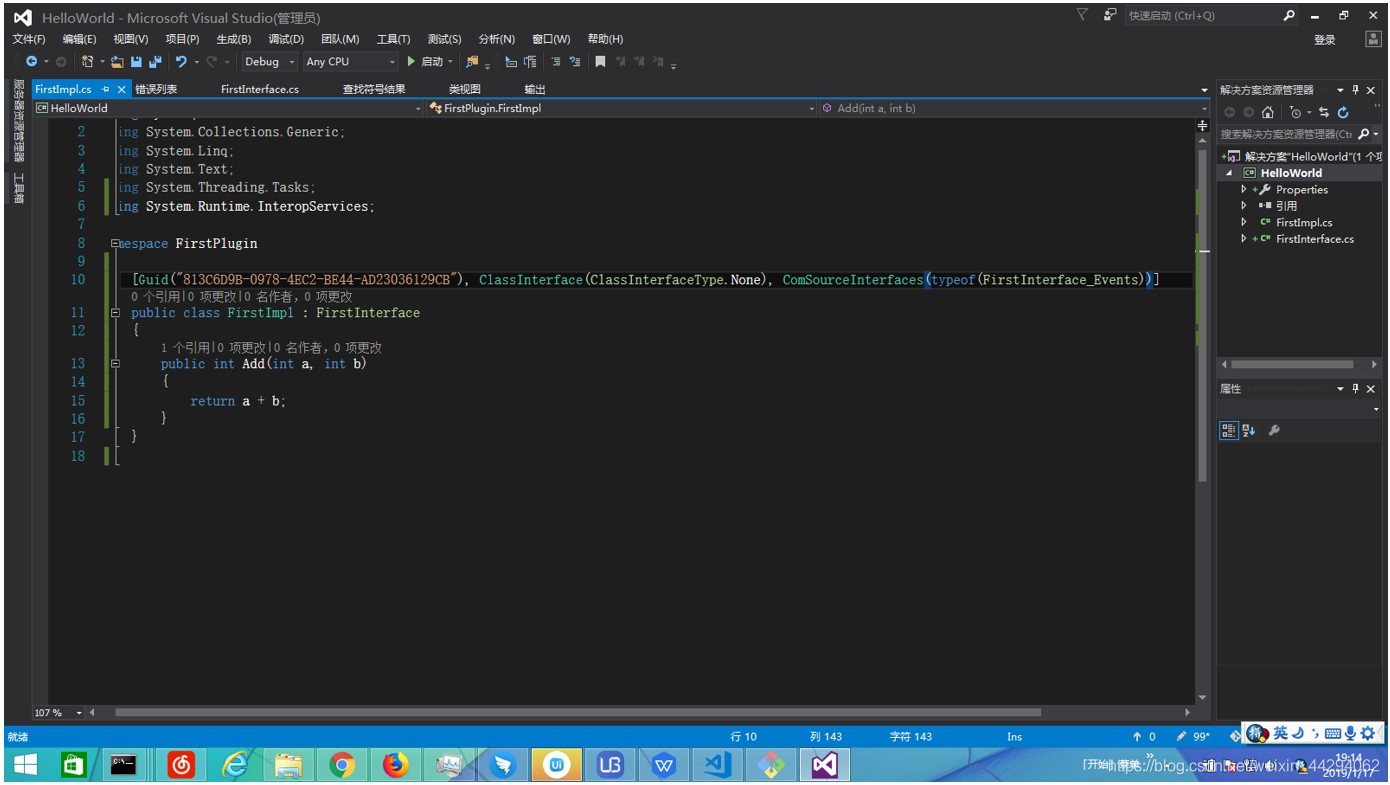
Task: Click the 启动 start button label
Action: coord(432,62)
